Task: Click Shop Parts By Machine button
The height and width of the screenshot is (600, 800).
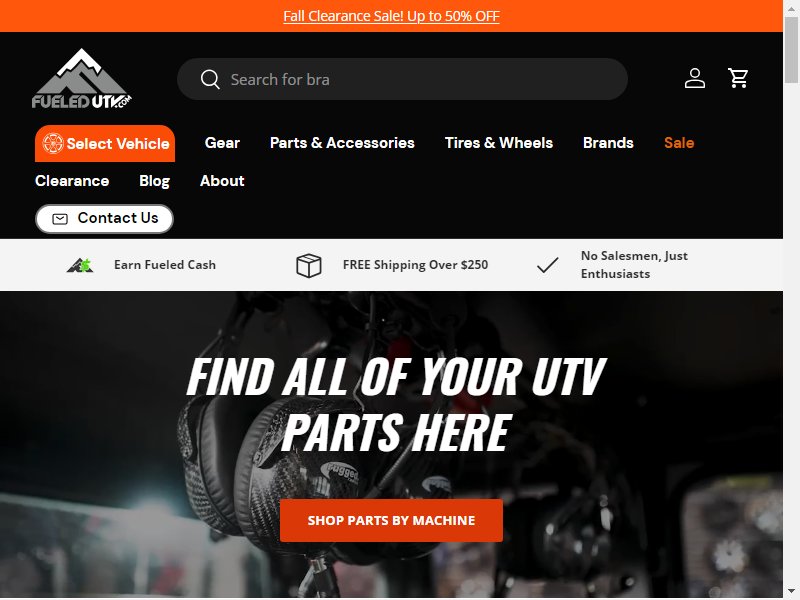Action: 391,520
